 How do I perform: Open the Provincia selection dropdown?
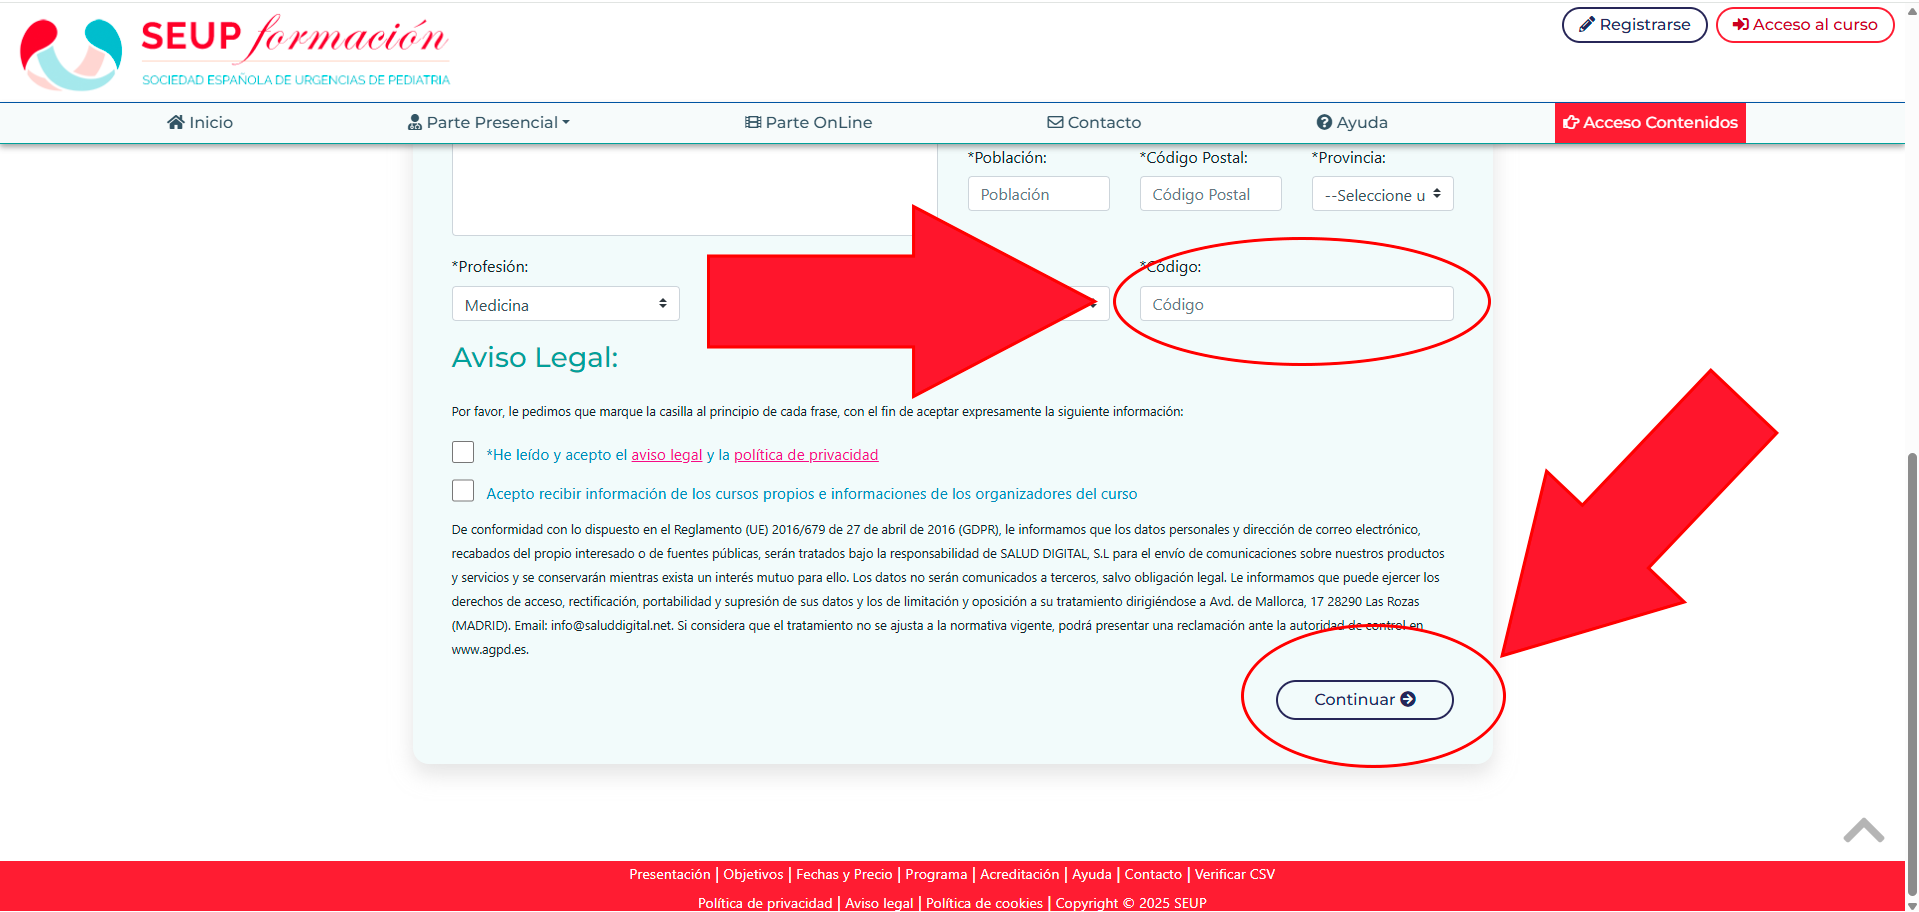1382,194
